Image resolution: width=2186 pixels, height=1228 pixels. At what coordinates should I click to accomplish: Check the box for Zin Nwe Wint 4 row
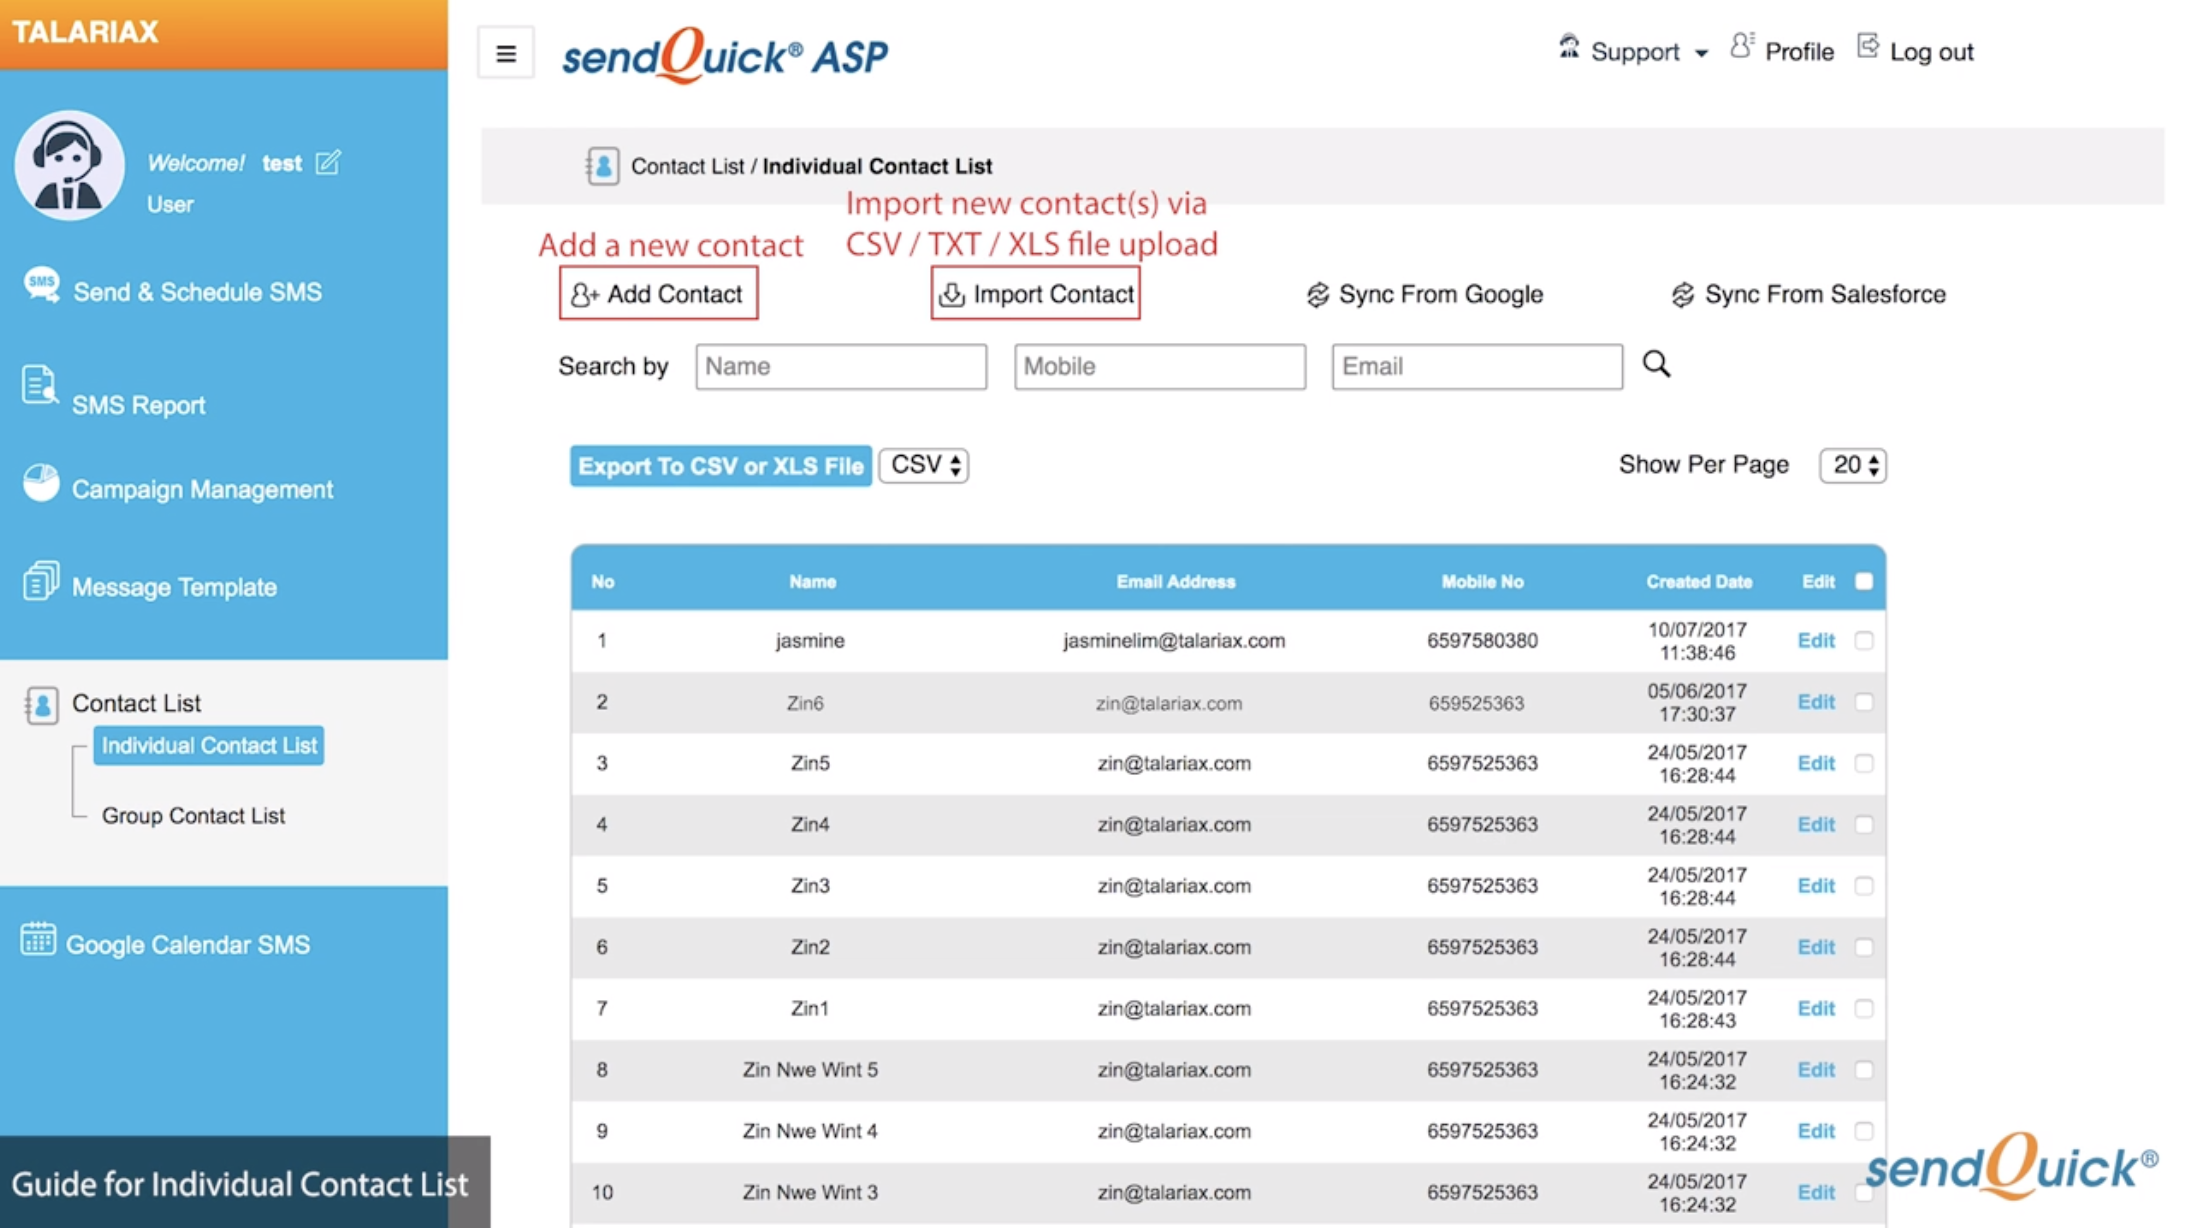(1864, 1130)
